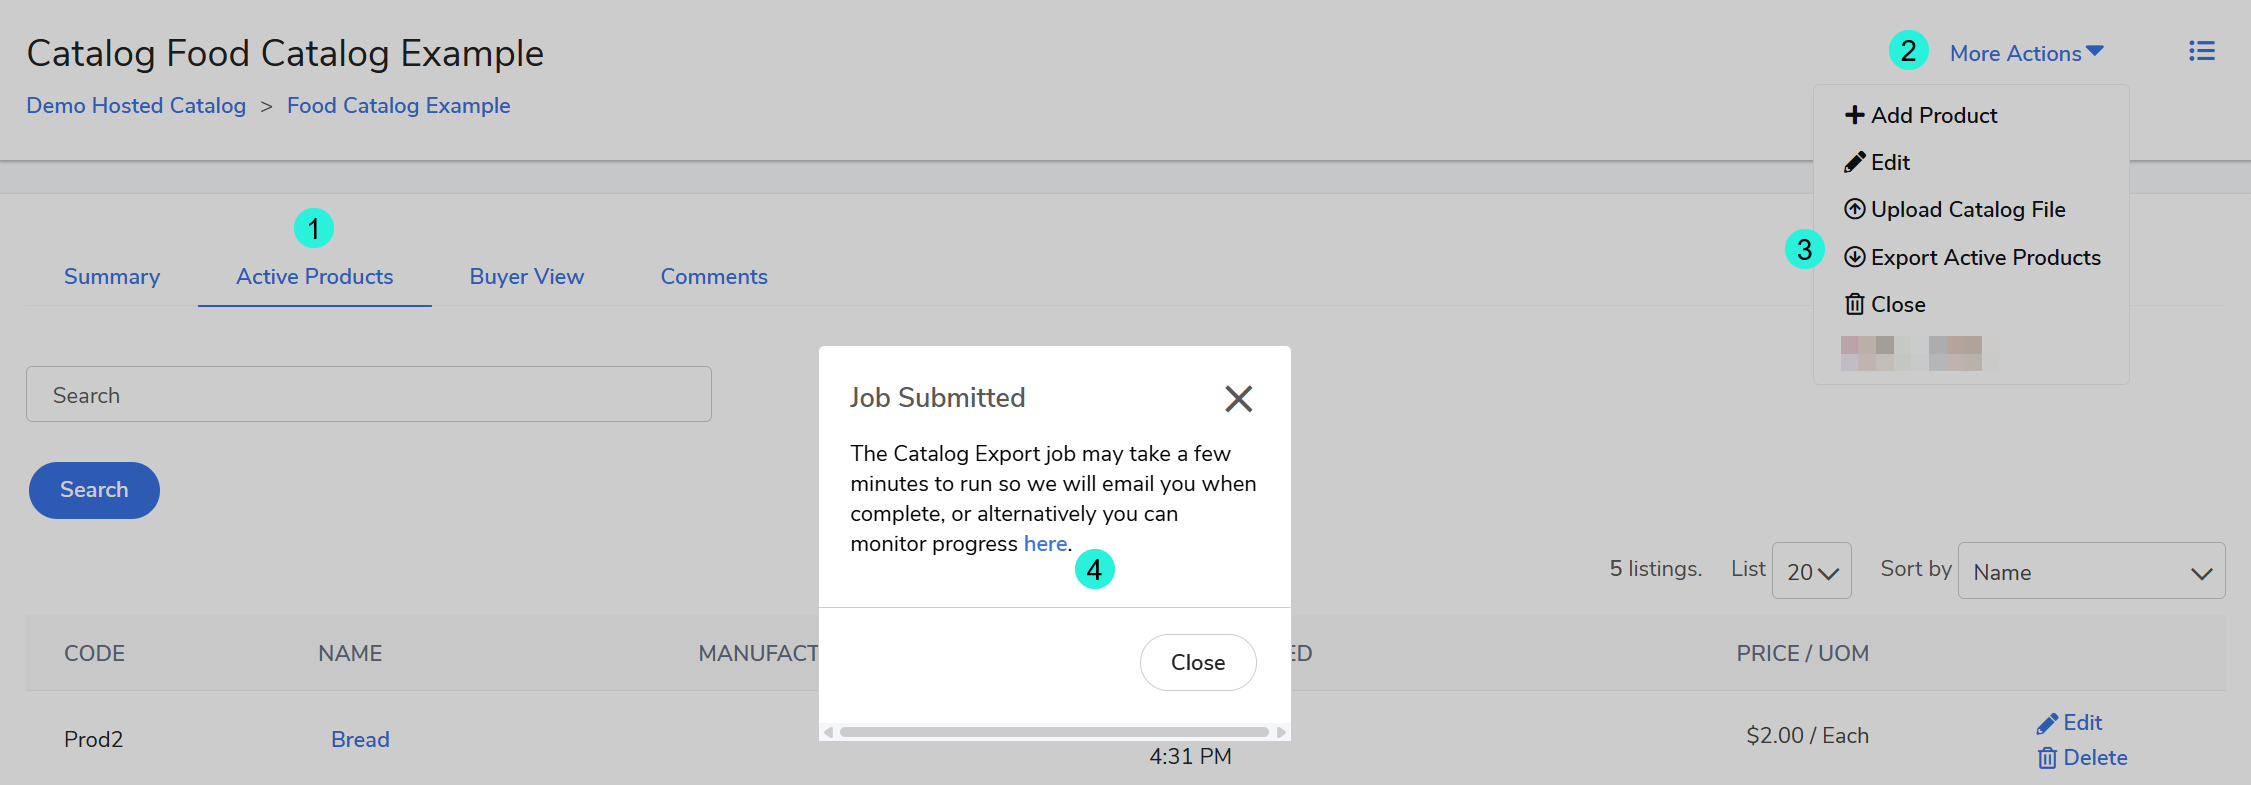Image resolution: width=2251 pixels, height=785 pixels.
Task: Open the Sort by Name dropdown
Action: tap(2090, 571)
